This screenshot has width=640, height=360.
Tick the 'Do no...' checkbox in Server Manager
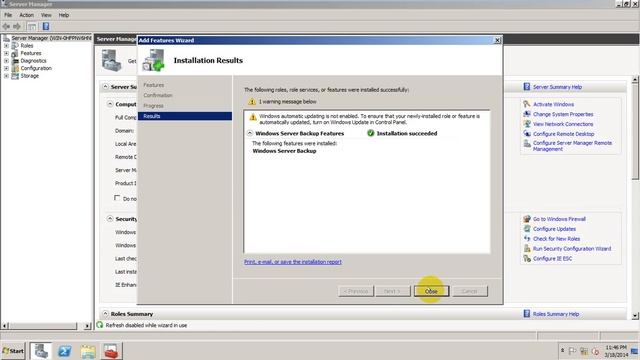coord(117,198)
